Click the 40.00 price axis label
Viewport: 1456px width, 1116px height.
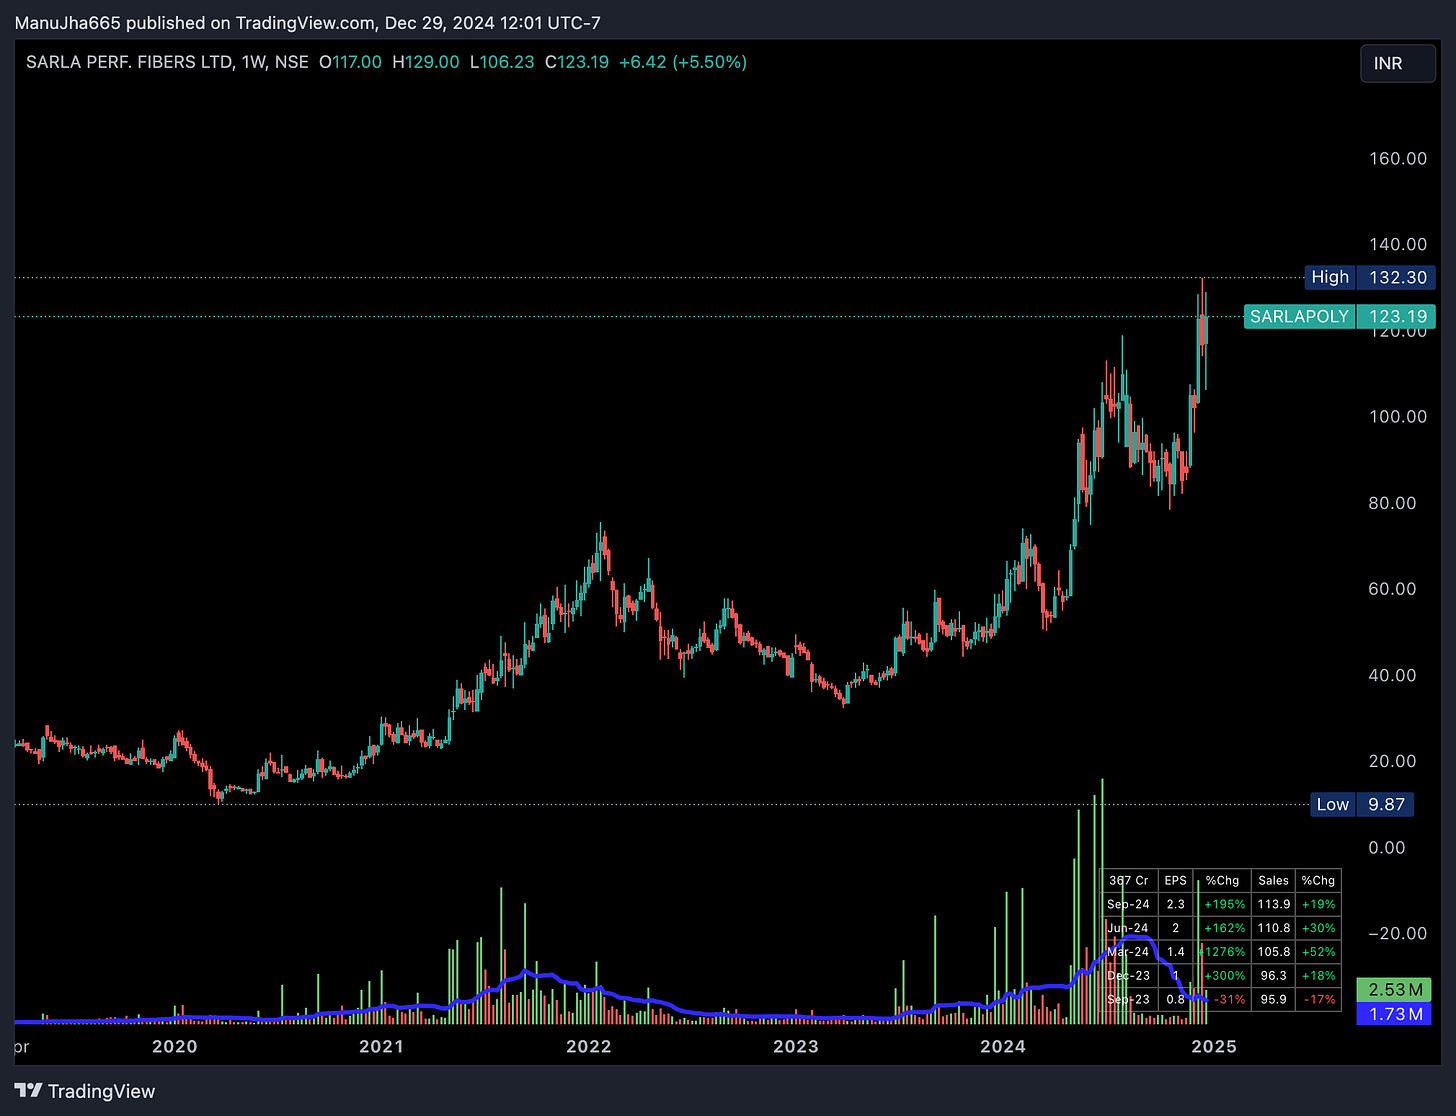pos(1392,675)
